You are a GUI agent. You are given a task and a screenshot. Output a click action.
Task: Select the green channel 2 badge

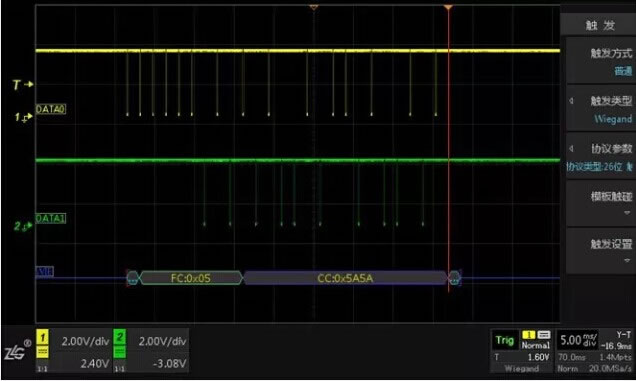(x=119, y=337)
